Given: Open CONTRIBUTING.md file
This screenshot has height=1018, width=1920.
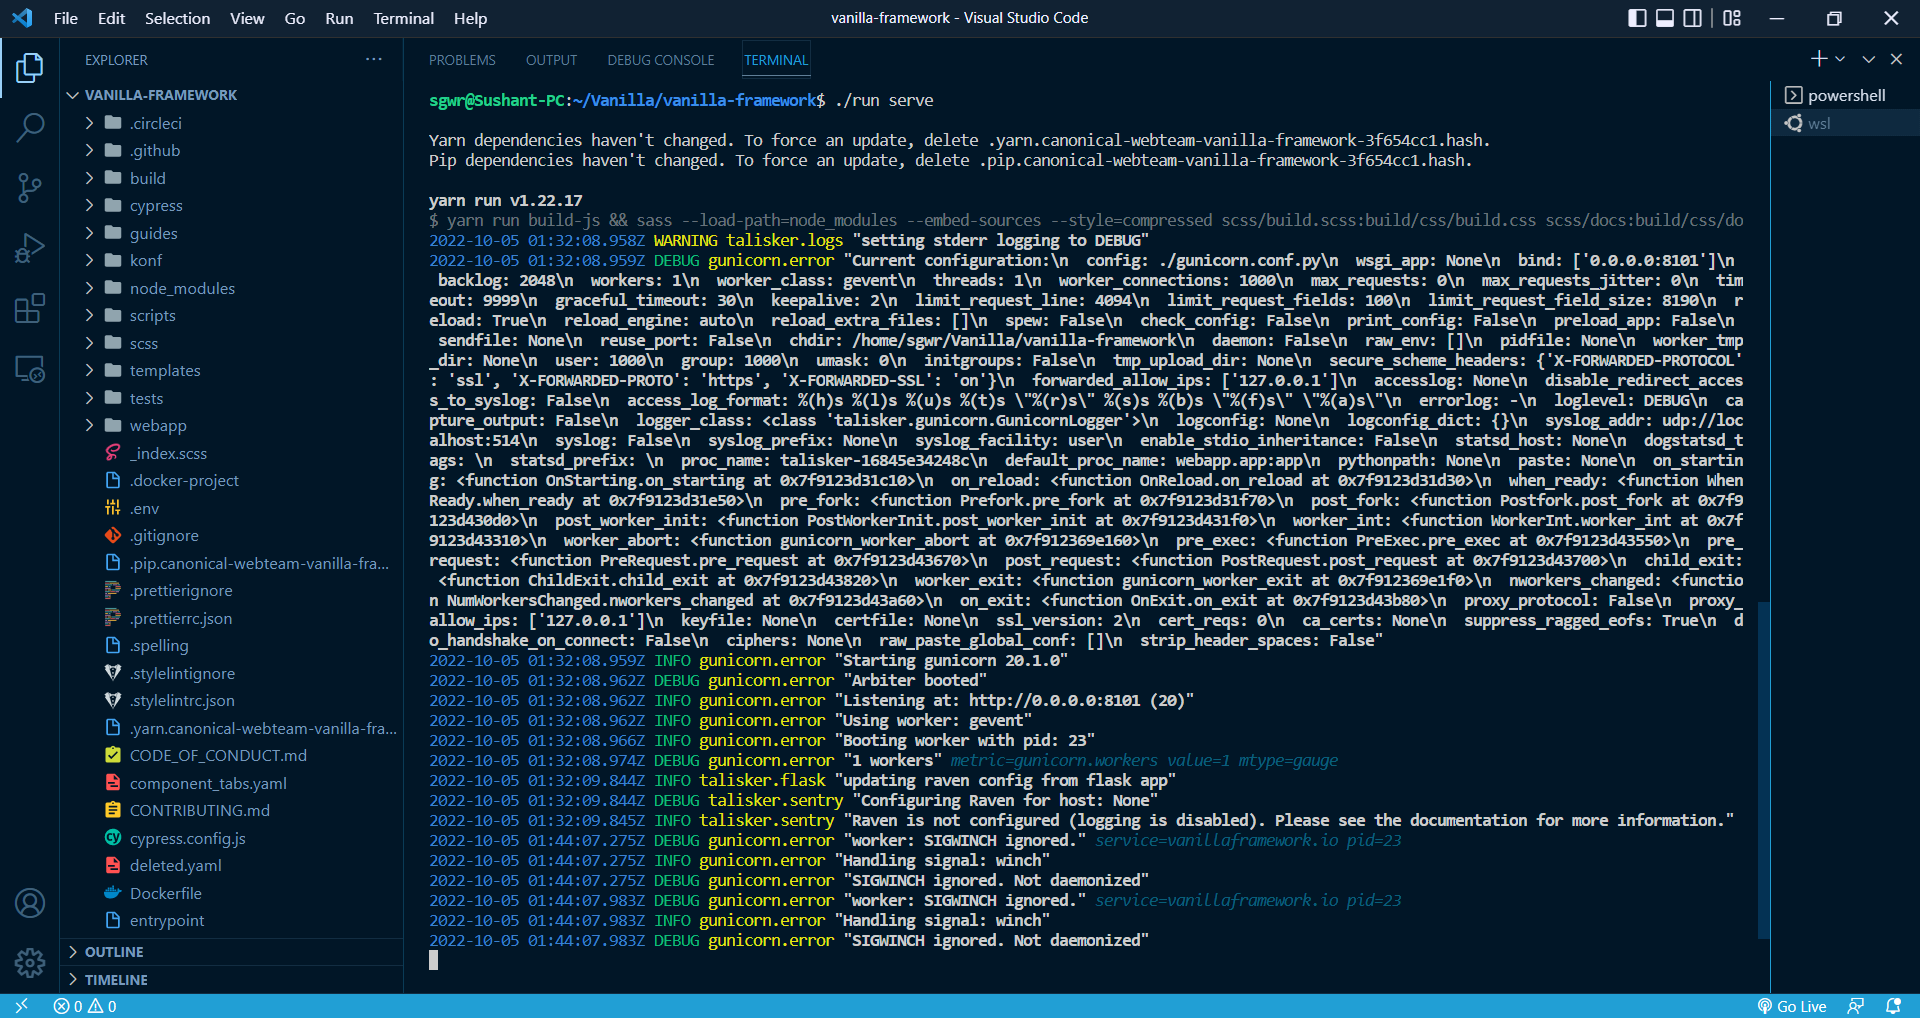Looking at the screenshot, I should coord(232,810).
